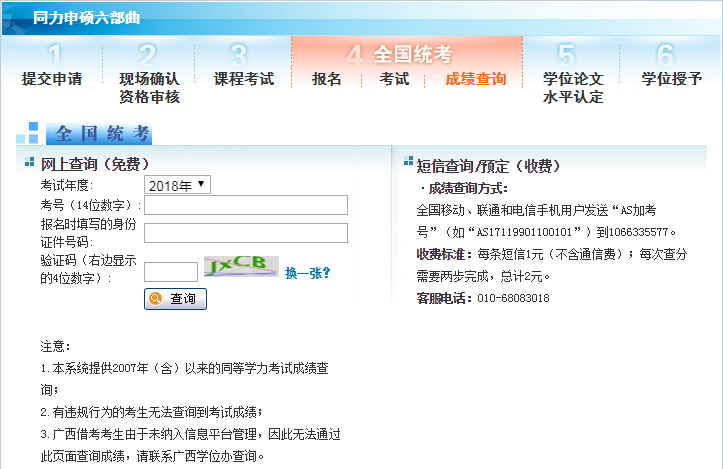Click the 4 全国统考 heading
The image size is (723, 469).
tap(400, 54)
